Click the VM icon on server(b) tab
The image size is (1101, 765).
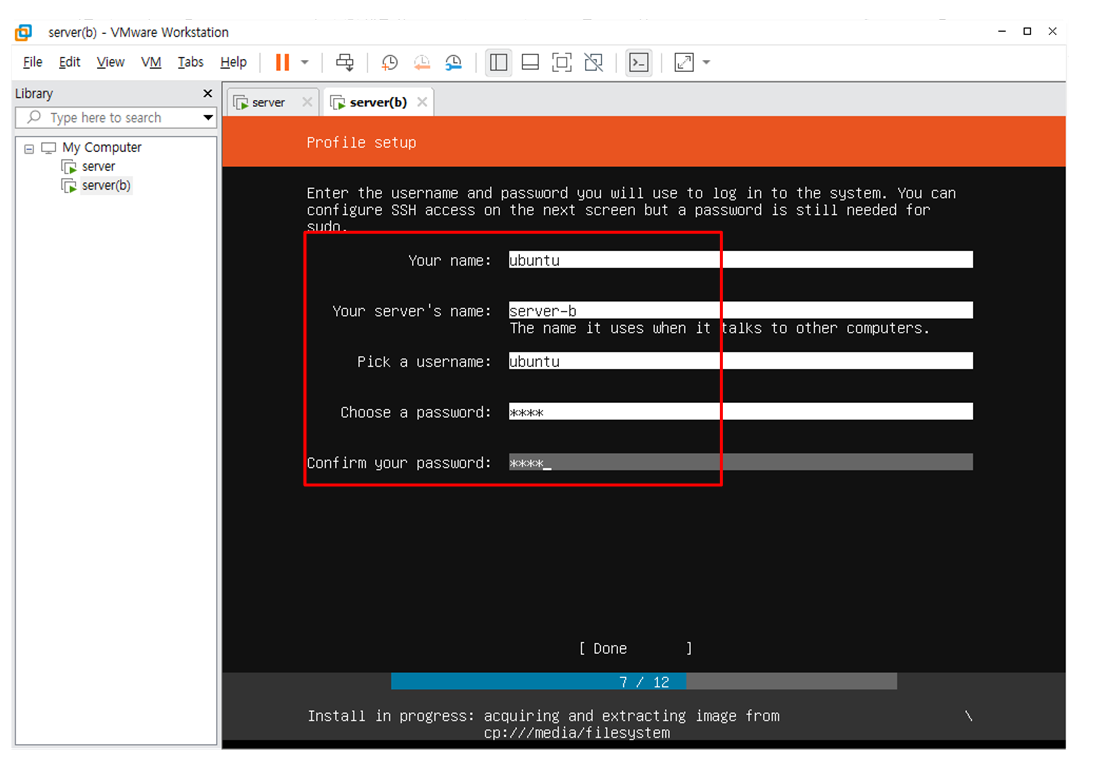click(x=338, y=103)
